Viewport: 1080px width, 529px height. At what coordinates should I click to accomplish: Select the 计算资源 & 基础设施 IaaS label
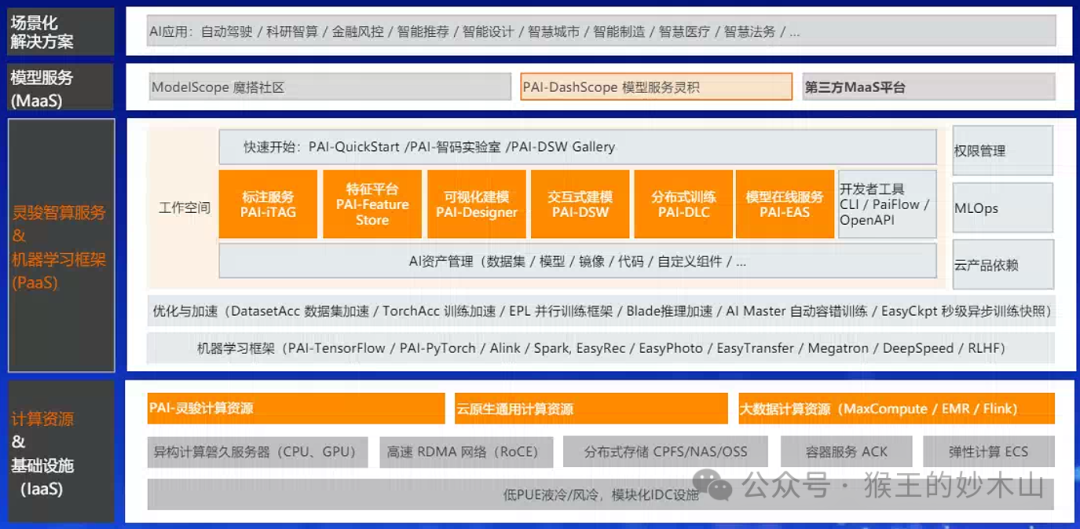[61, 451]
